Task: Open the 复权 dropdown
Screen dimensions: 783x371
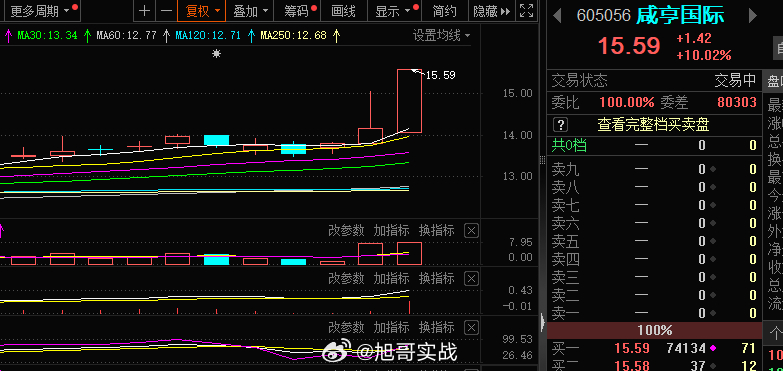Action: click(x=201, y=11)
